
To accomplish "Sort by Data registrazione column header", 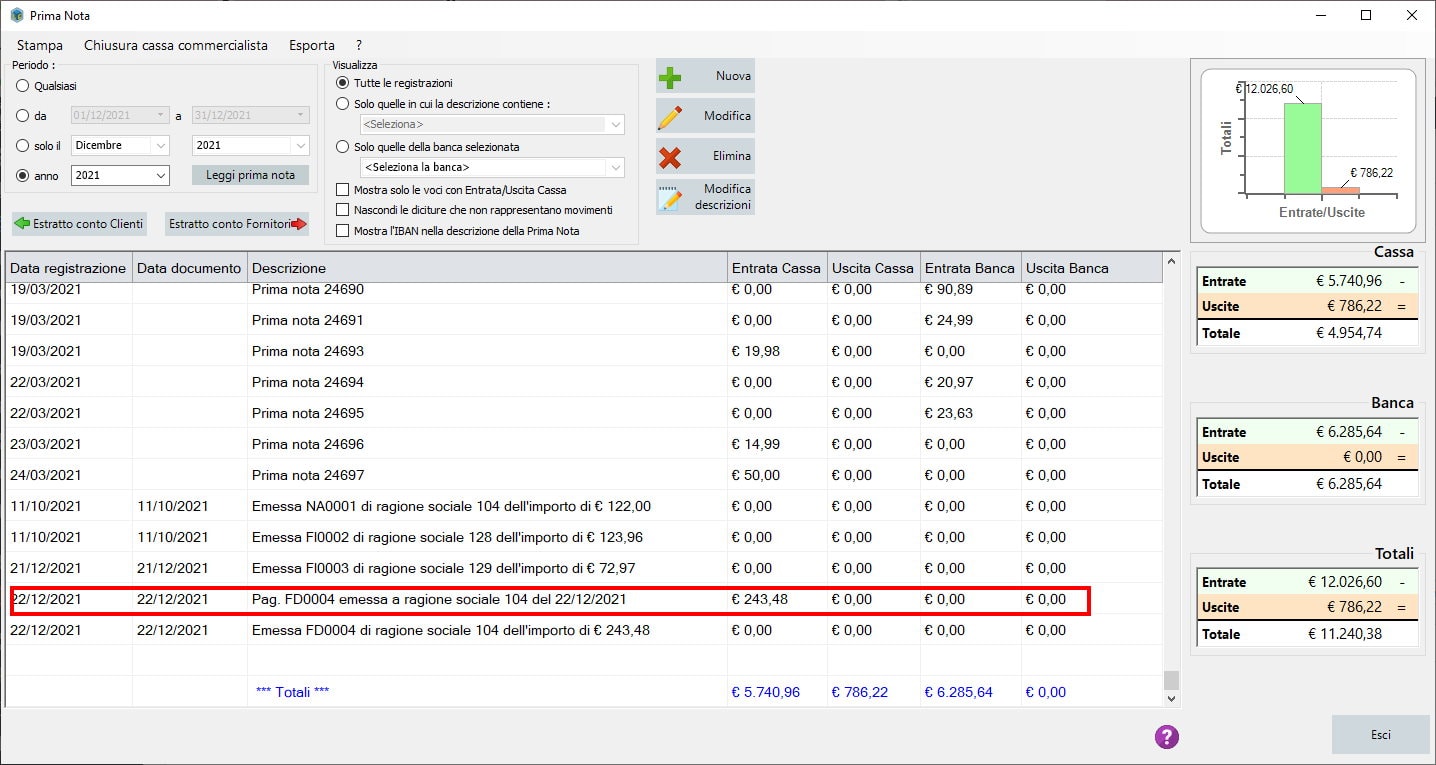I will 68,268.
